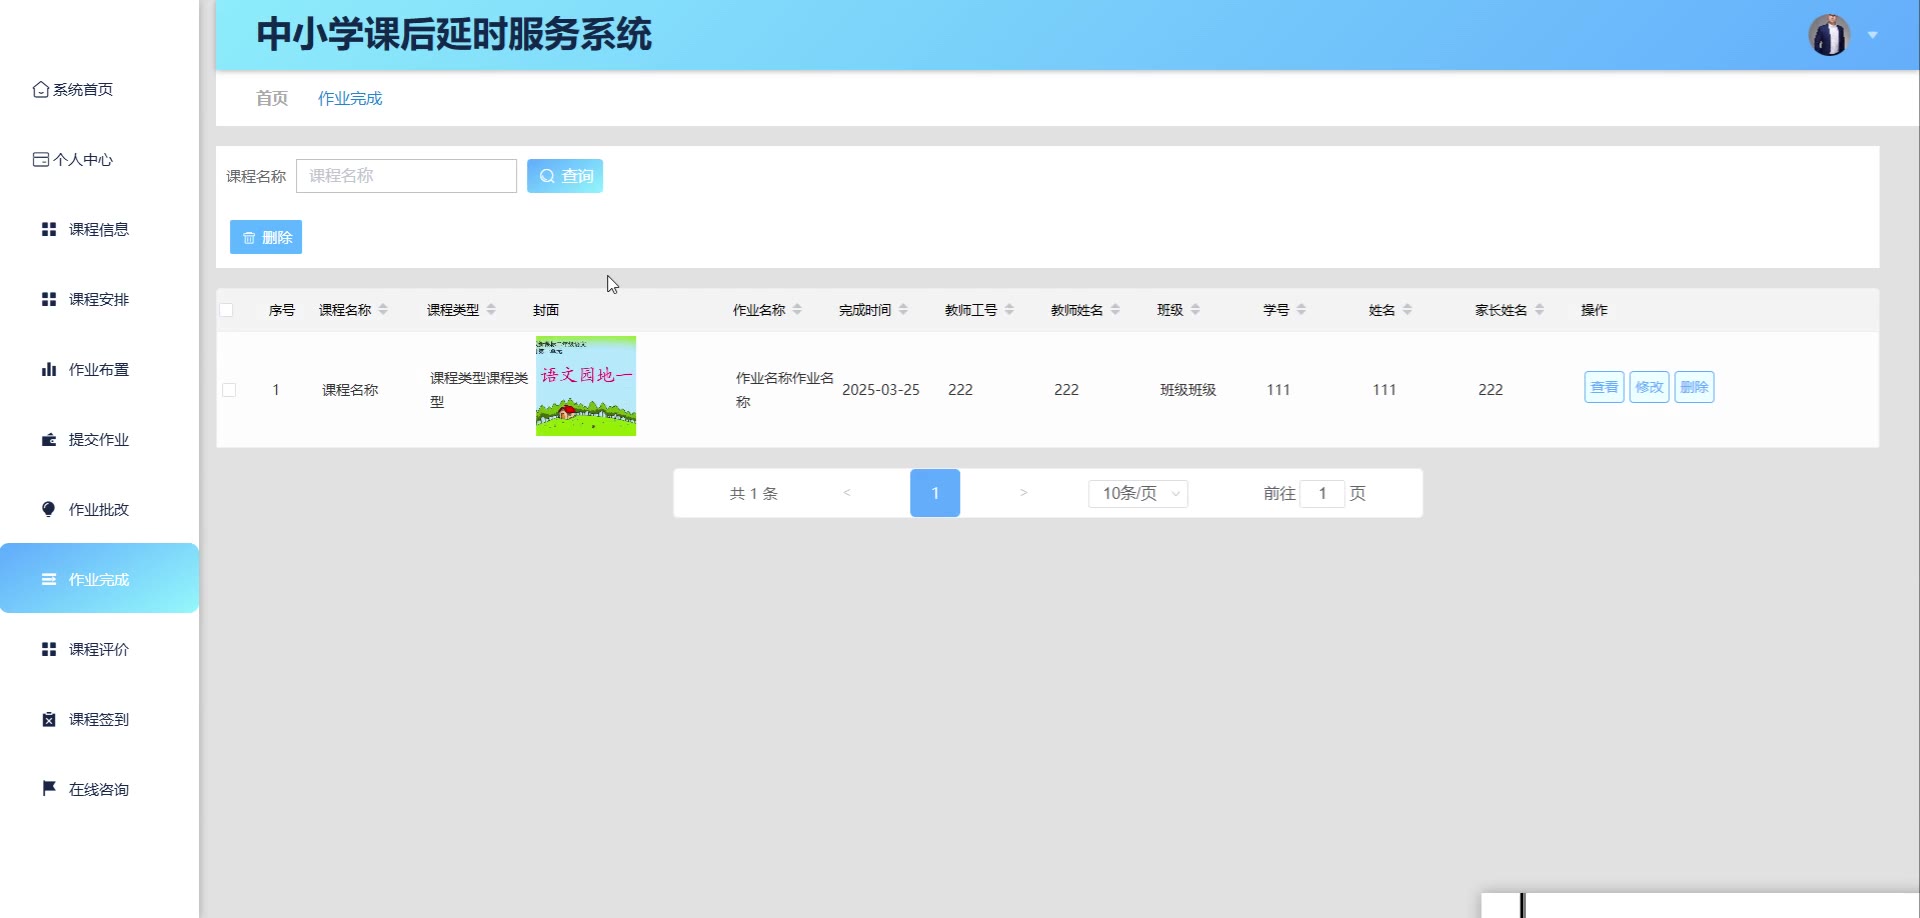Click the 修改 button in row 1

pyautogui.click(x=1649, y=387)
